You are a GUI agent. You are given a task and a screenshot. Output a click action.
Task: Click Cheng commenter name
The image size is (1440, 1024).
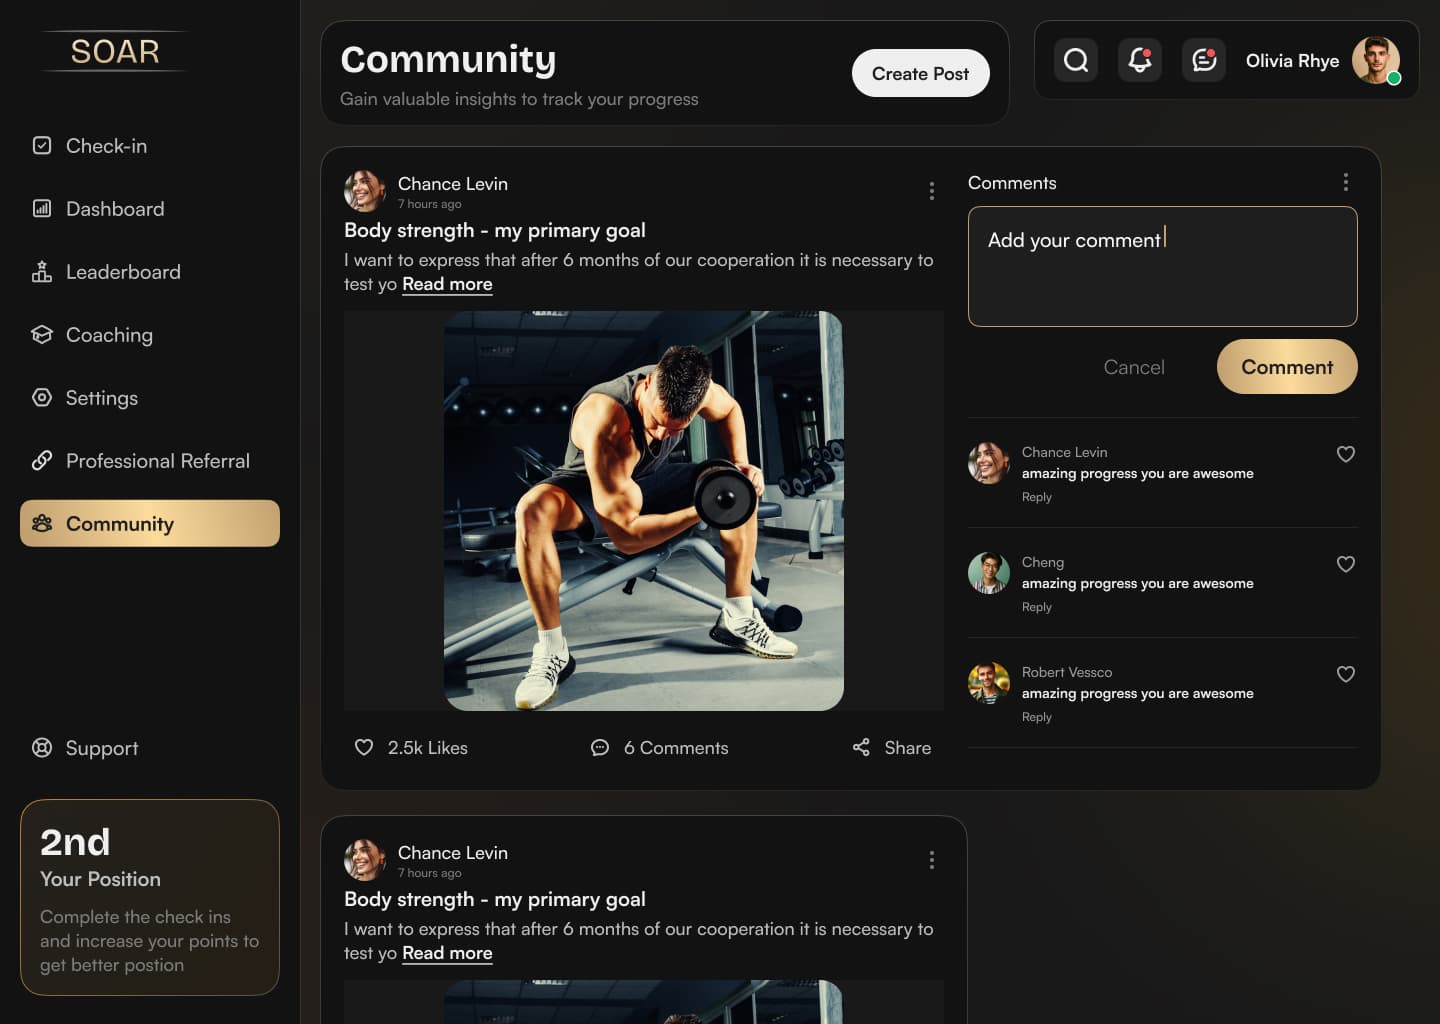click(1042, 562)
